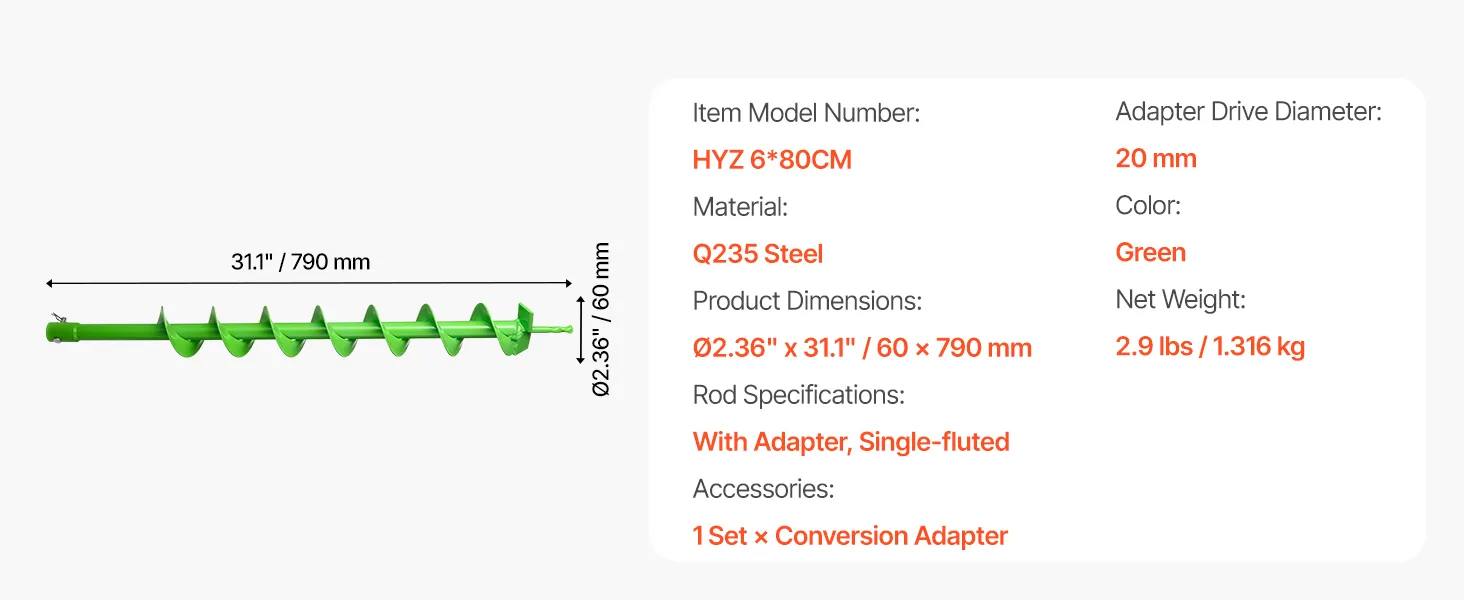Click the vertical diameter dimension arrow

(x=580, y=329)
